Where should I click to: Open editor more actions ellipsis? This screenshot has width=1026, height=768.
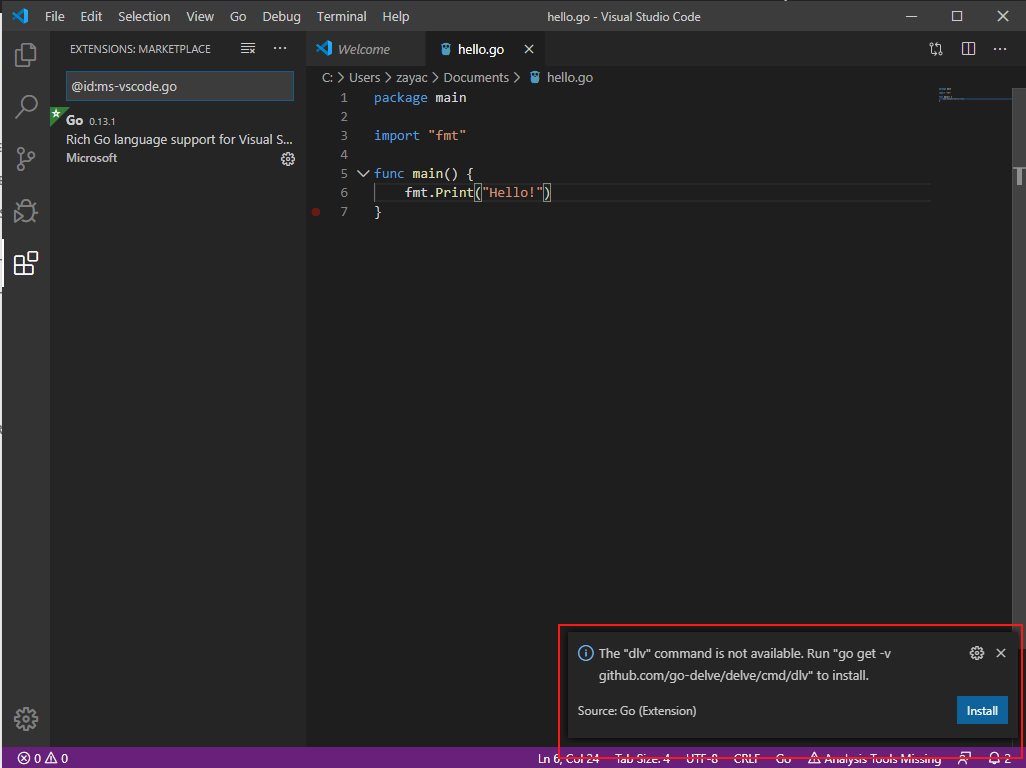tap(1000, 49)
